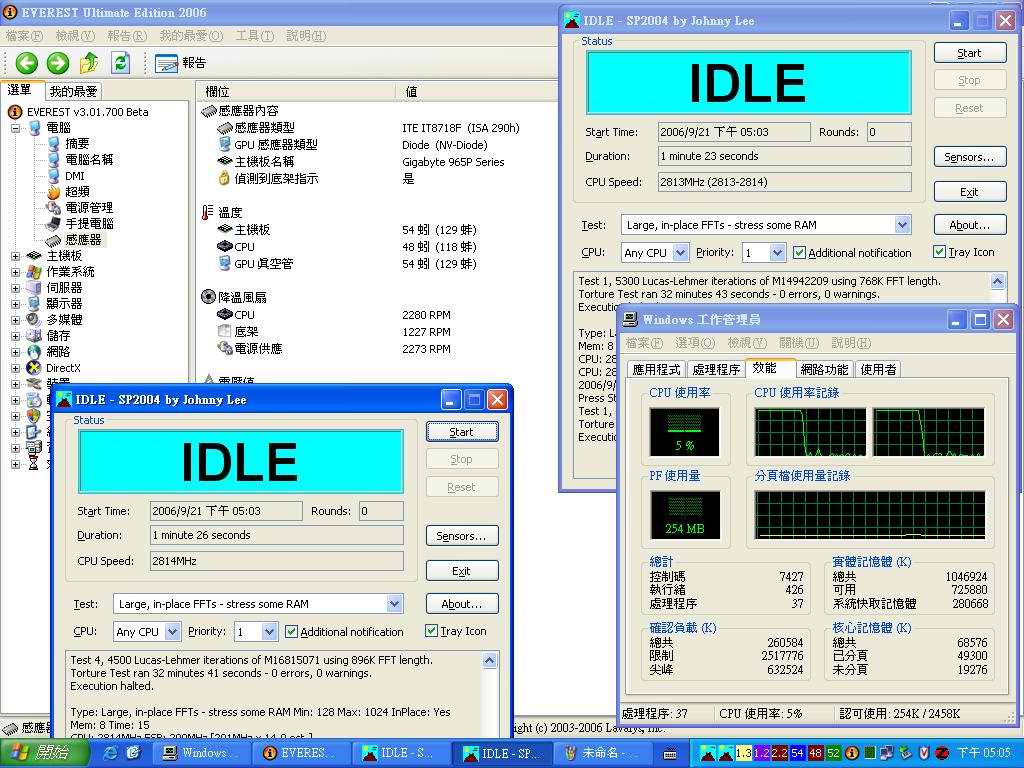Open the CPU dropdown in upper SP2004 window
The image size is (1024, 768).
point(680,252)
